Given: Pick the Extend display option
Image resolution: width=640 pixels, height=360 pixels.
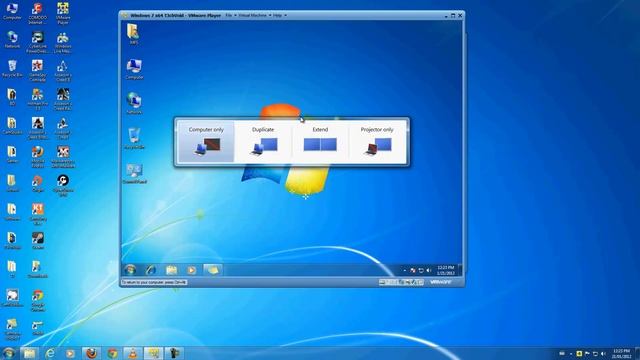Looking at the screenshot, I should (320, 141).
